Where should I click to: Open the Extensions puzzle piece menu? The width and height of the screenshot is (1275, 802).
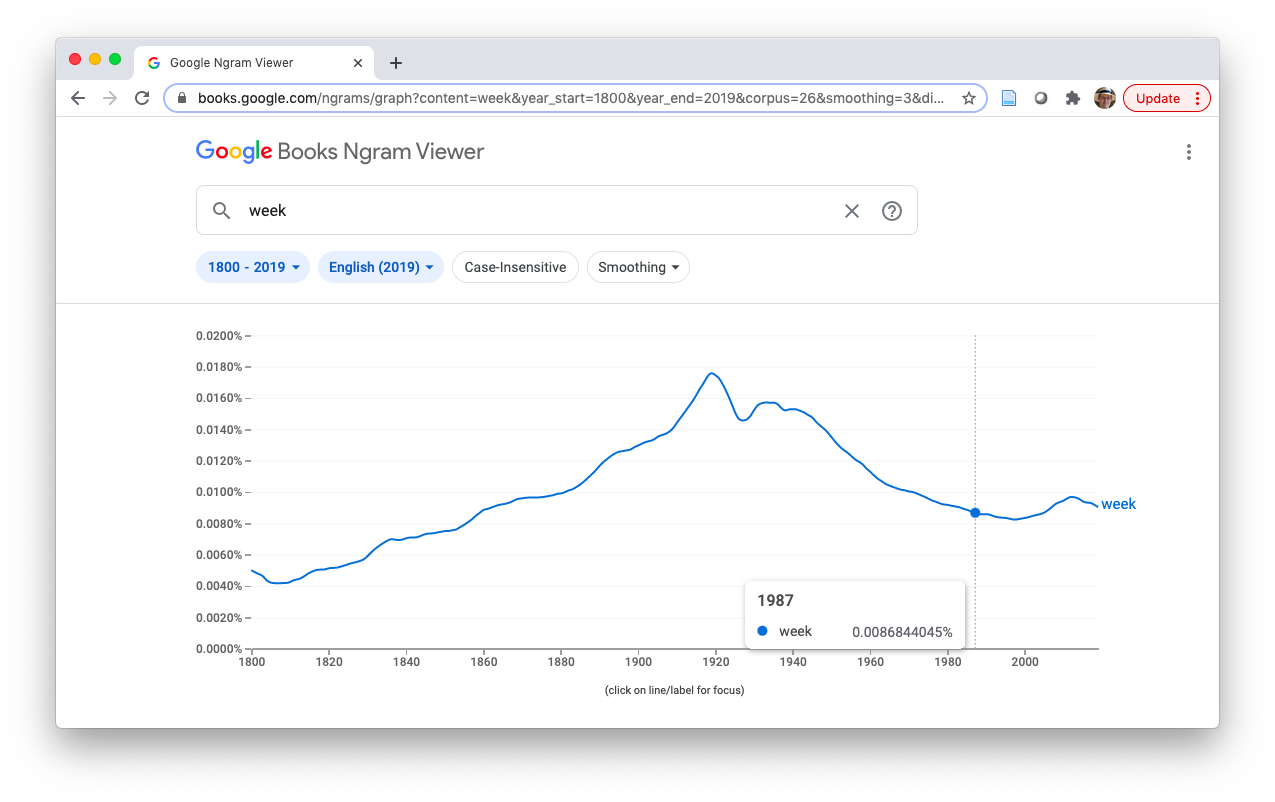click(1073, 98)
